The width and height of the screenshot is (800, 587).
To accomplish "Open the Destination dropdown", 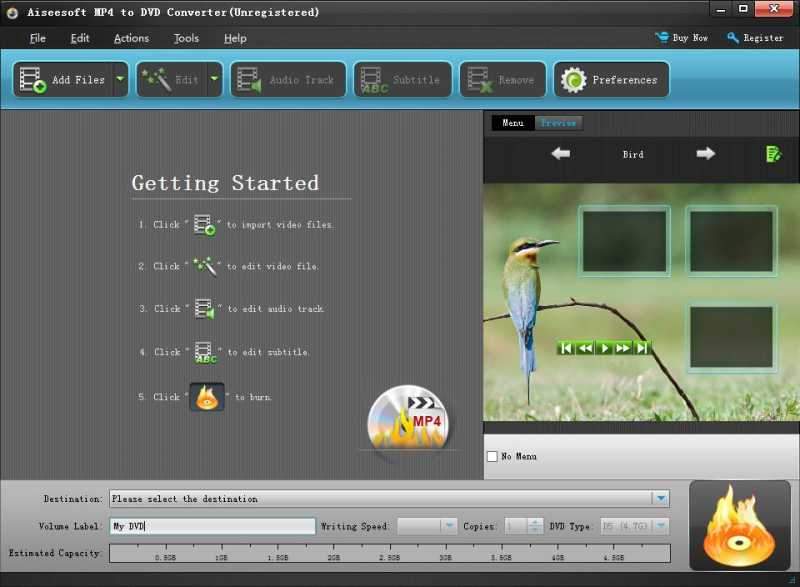I will coord(661,497).
